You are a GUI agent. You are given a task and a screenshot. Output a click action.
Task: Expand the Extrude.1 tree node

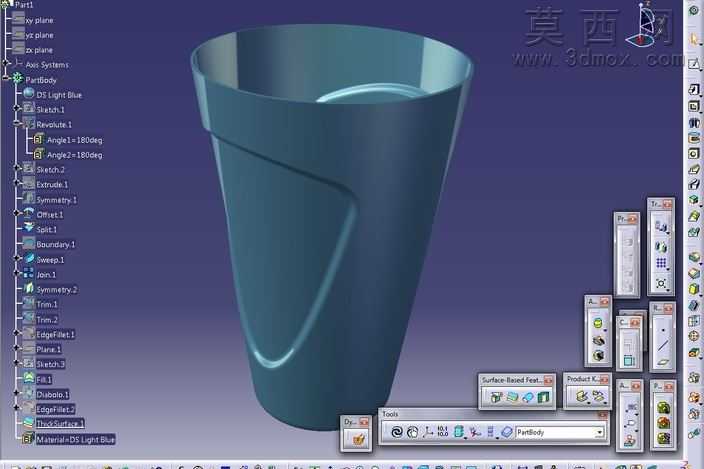[17, 183]
